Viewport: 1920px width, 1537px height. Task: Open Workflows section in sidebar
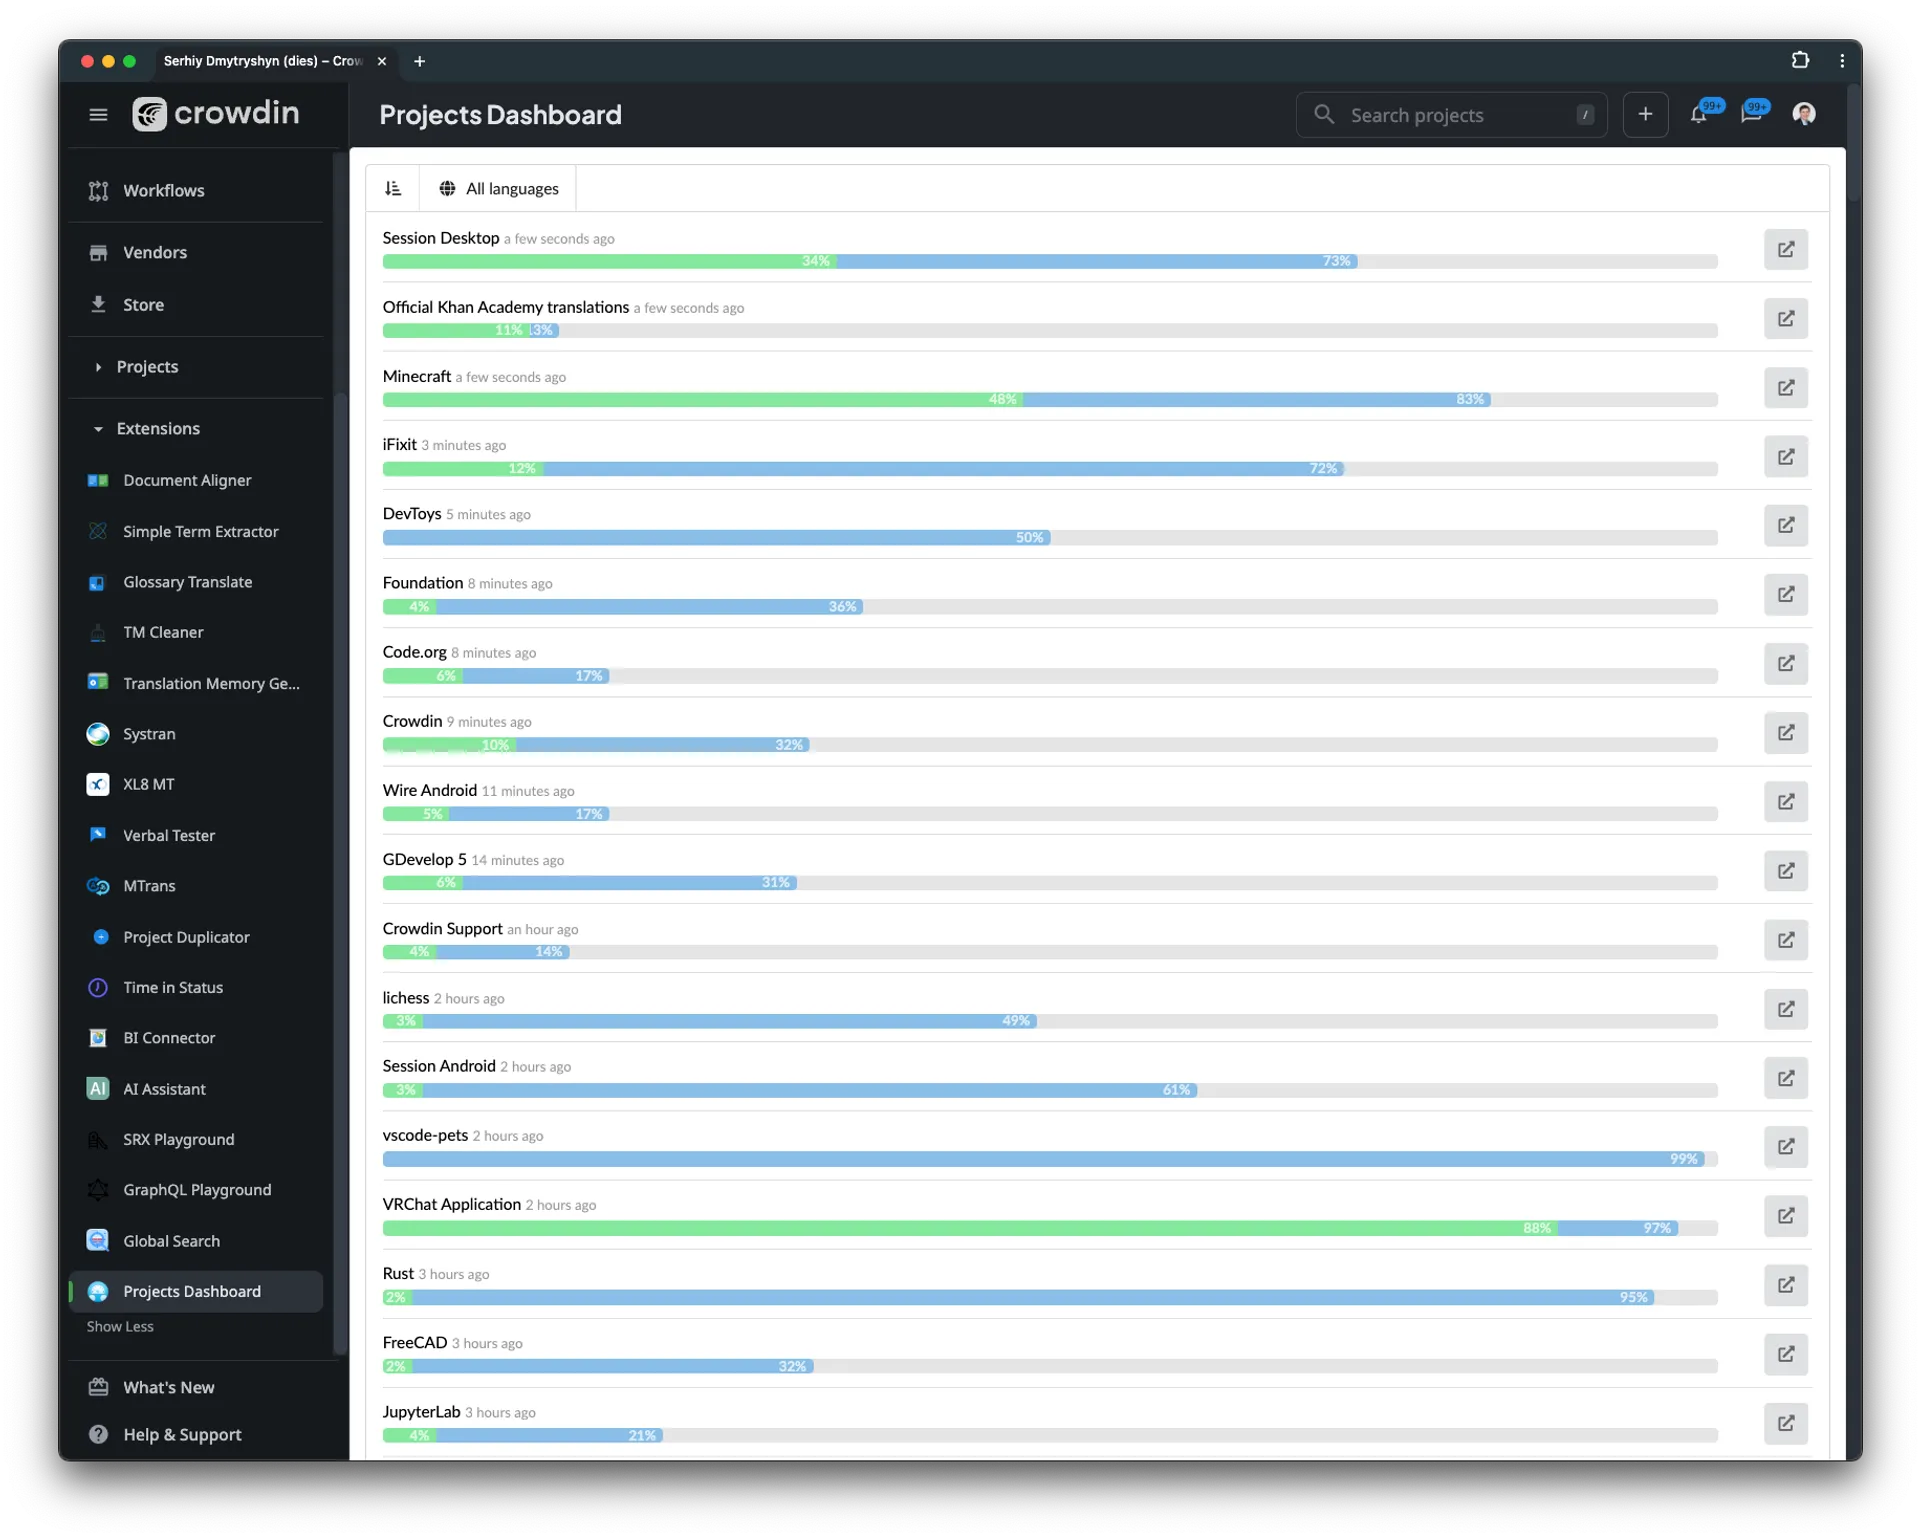click(163, 190)
